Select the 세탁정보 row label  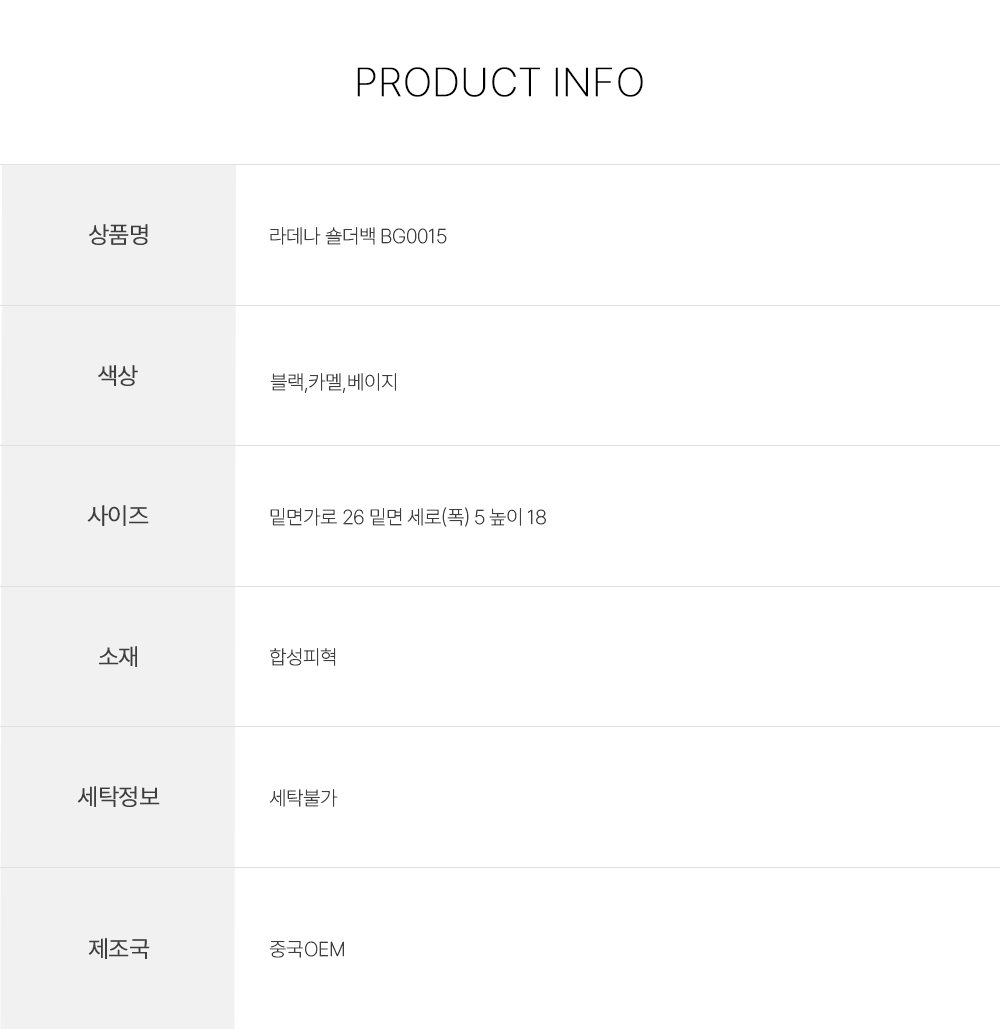pyautogui.click(x=118, y=797)
